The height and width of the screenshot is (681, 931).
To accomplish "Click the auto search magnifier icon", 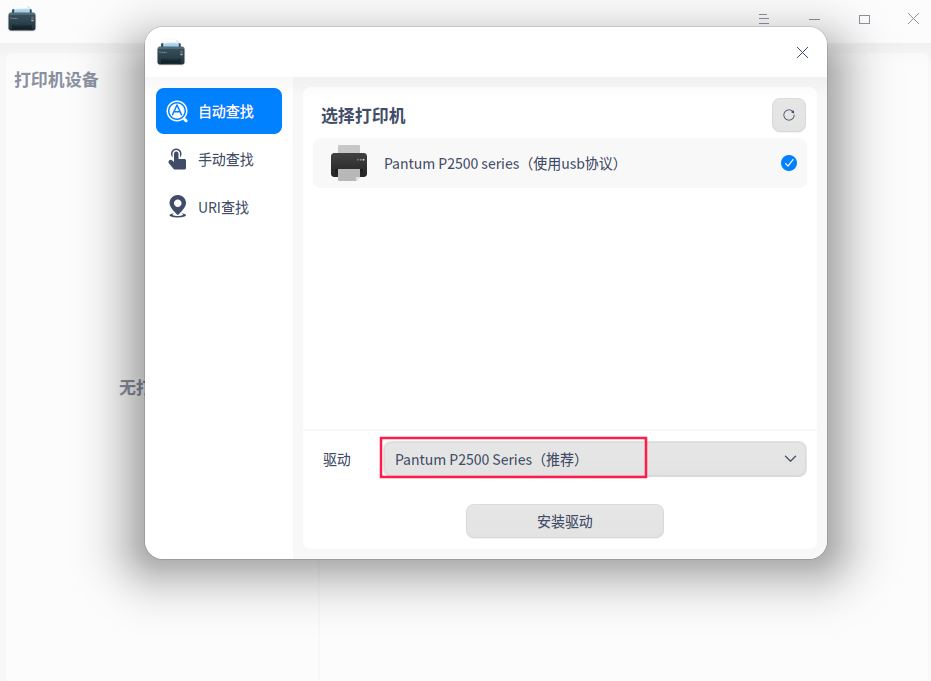I will [x=177, y=111].
